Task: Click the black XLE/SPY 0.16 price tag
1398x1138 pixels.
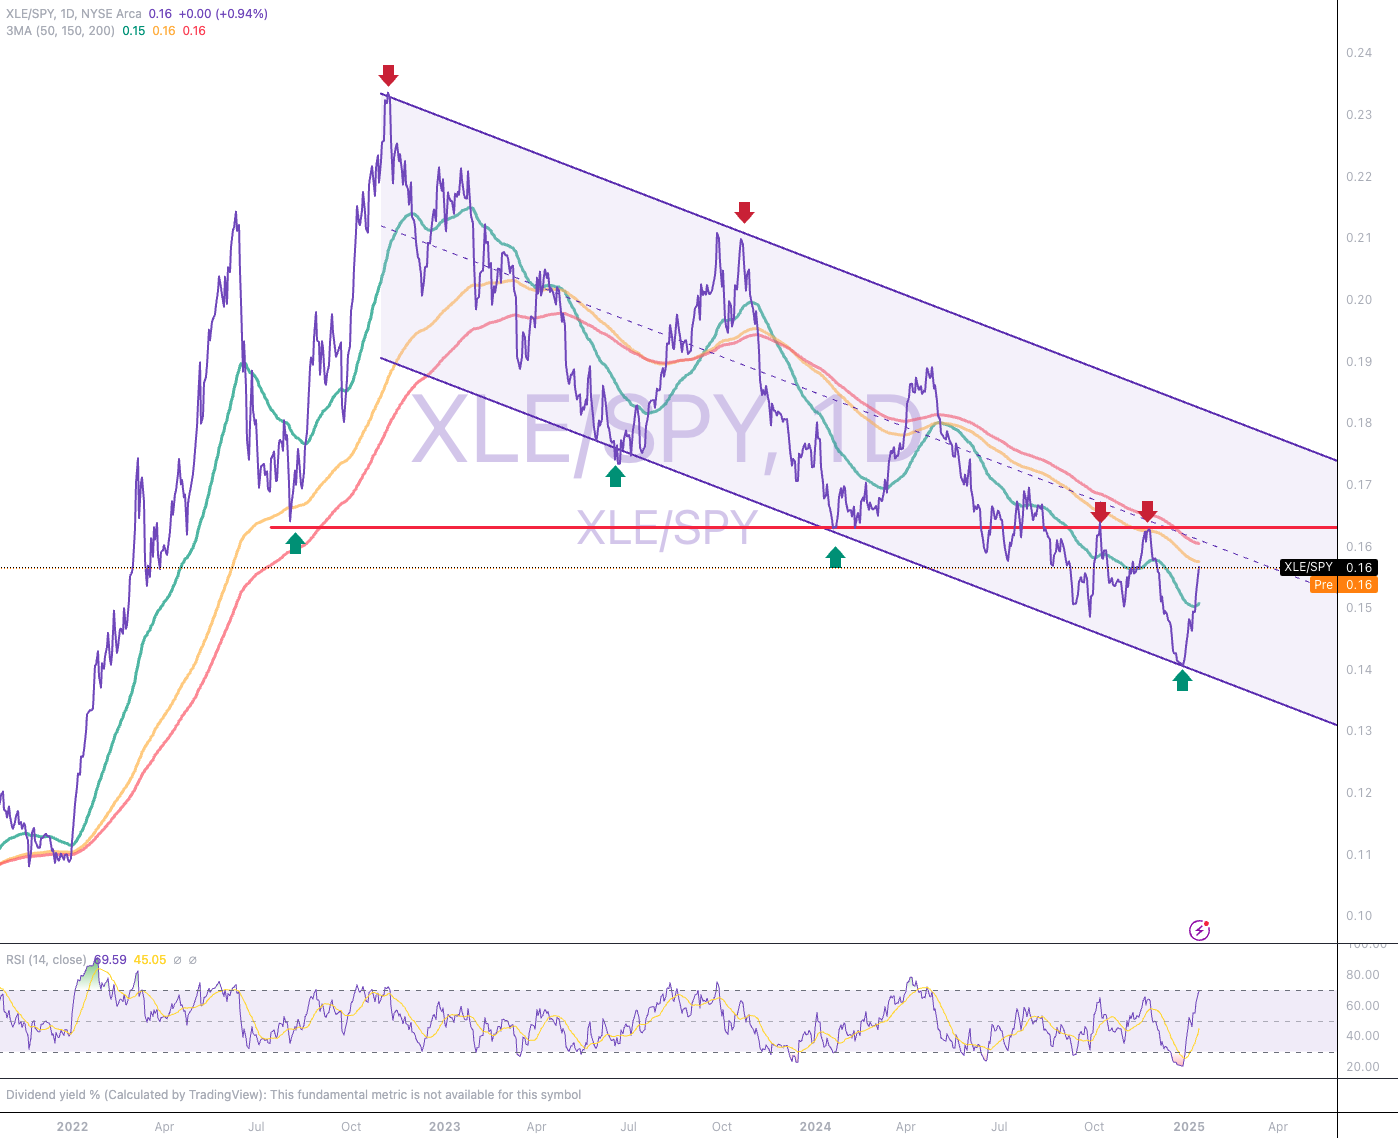Action: coord(1328,567)
